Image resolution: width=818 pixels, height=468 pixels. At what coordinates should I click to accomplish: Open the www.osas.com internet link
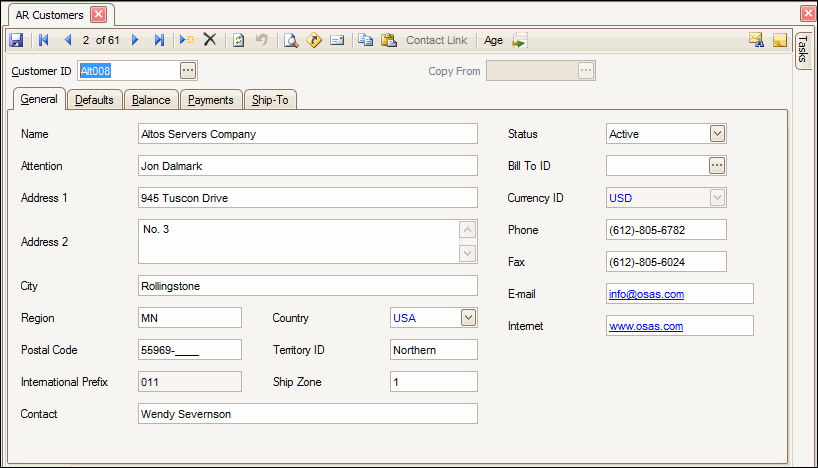[x=645, y=326]
